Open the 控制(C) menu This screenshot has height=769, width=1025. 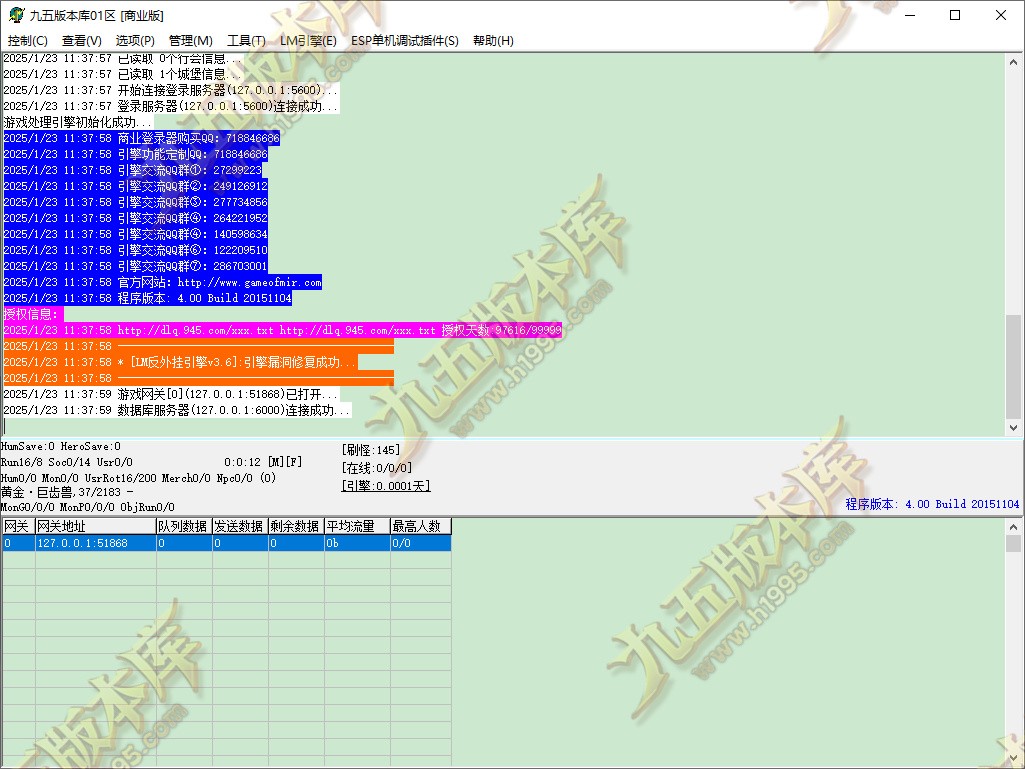click(27, 41)
